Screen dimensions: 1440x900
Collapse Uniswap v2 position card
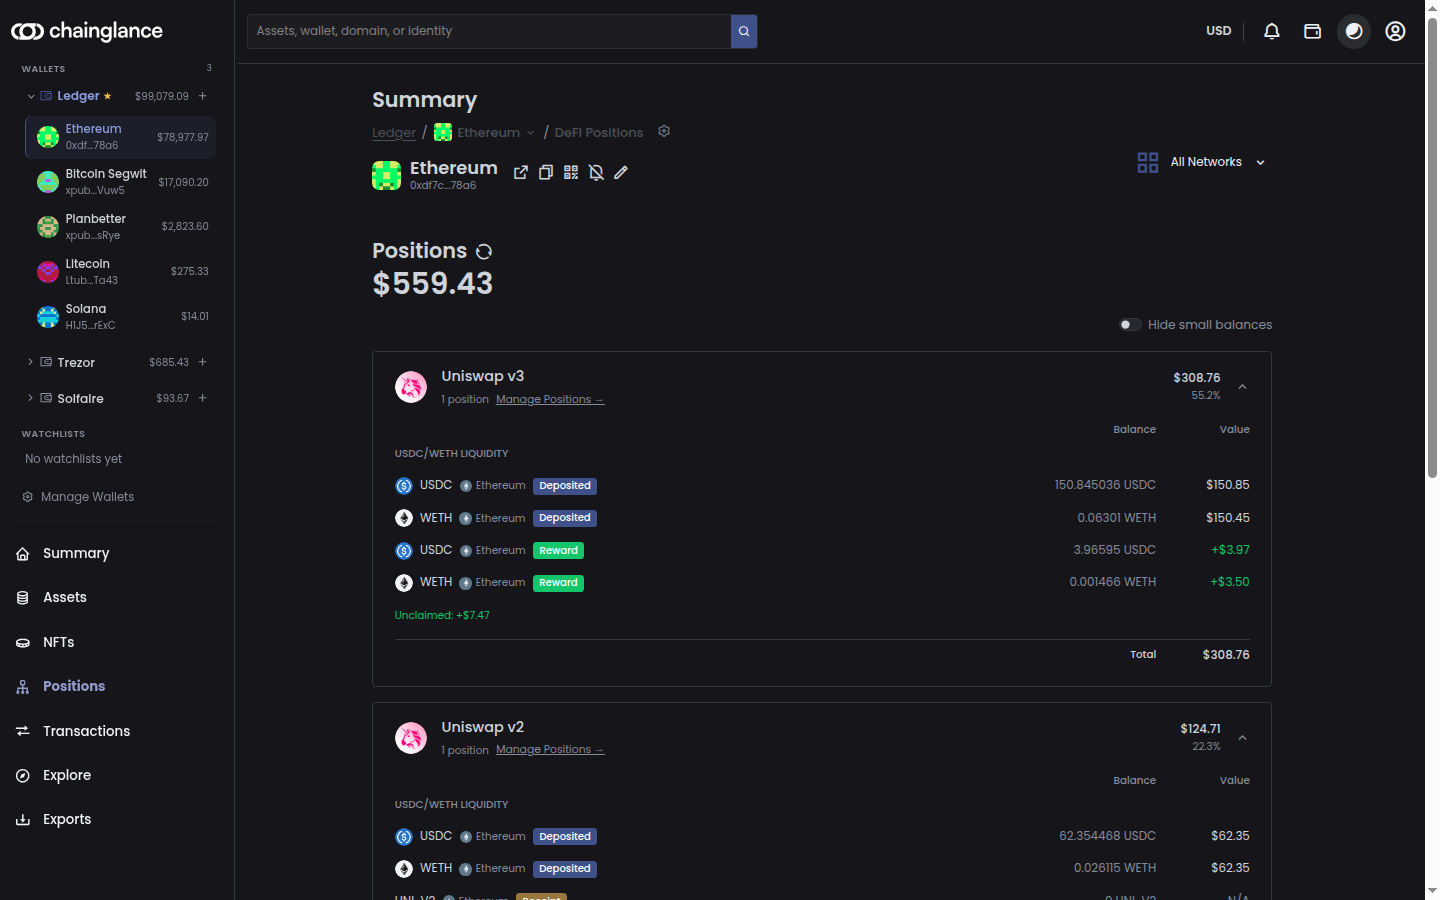pos(1242,738)
